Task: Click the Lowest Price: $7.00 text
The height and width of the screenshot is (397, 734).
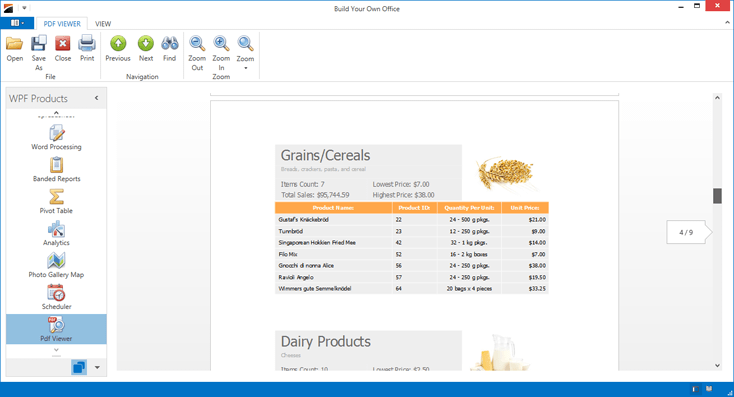Action: (401, 184)
